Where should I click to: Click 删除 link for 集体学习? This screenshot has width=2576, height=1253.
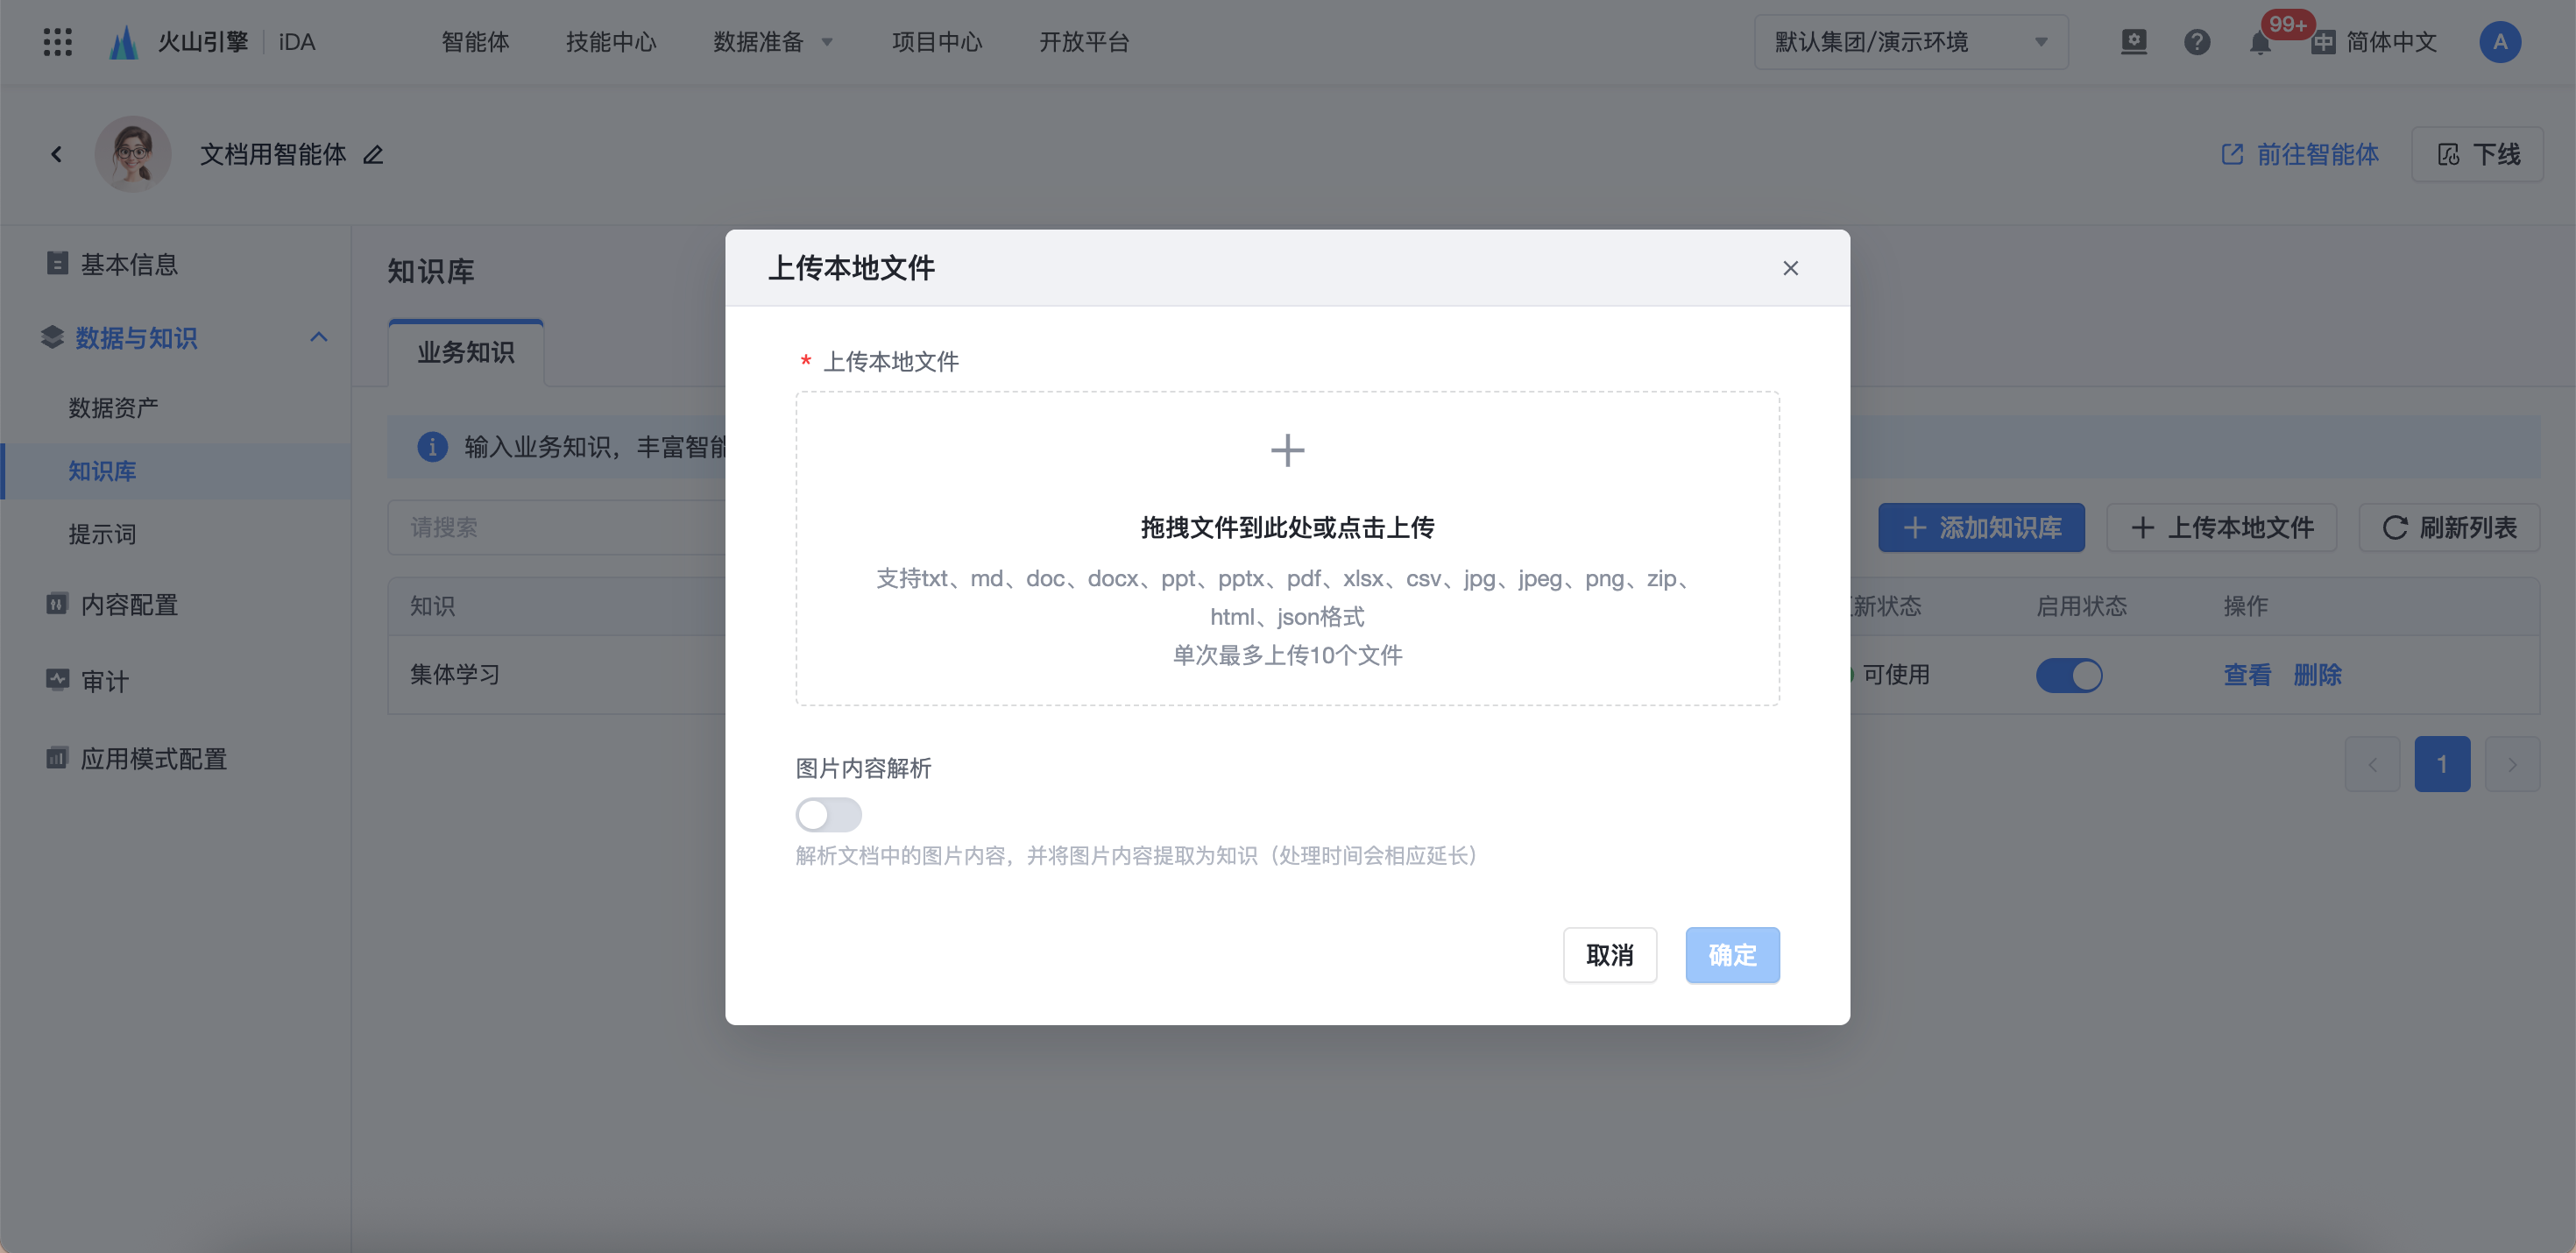[2317, 675]
